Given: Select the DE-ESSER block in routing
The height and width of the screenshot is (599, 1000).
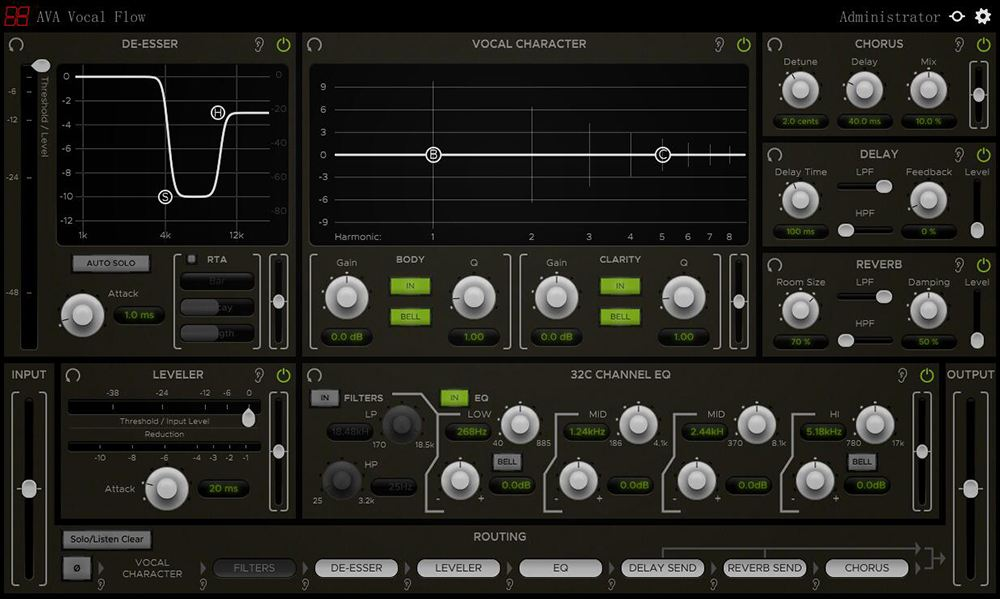Looking at the screenshot, I should coord(357,568).
